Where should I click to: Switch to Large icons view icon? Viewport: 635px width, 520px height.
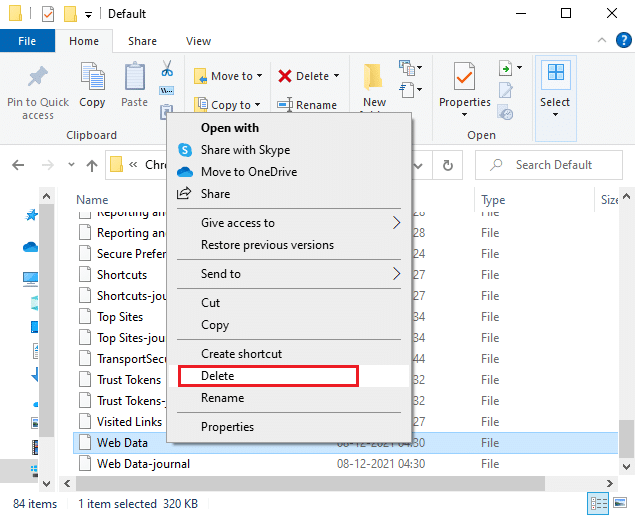point(620,503)
